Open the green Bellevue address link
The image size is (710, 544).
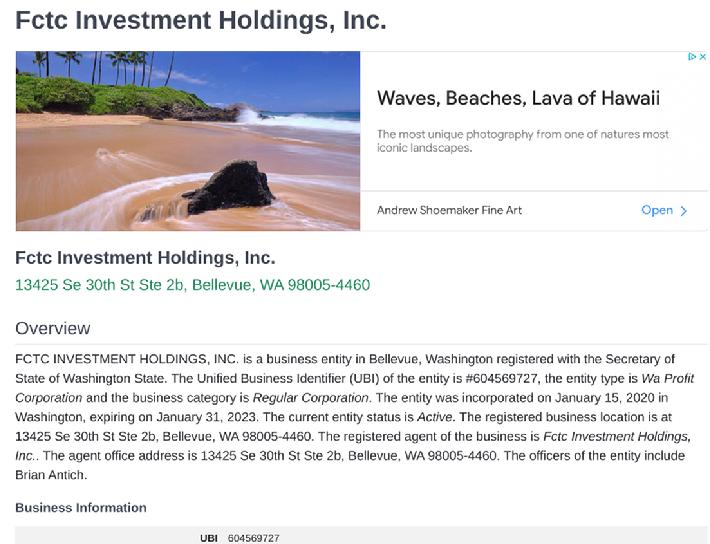[x=192, y=285]
